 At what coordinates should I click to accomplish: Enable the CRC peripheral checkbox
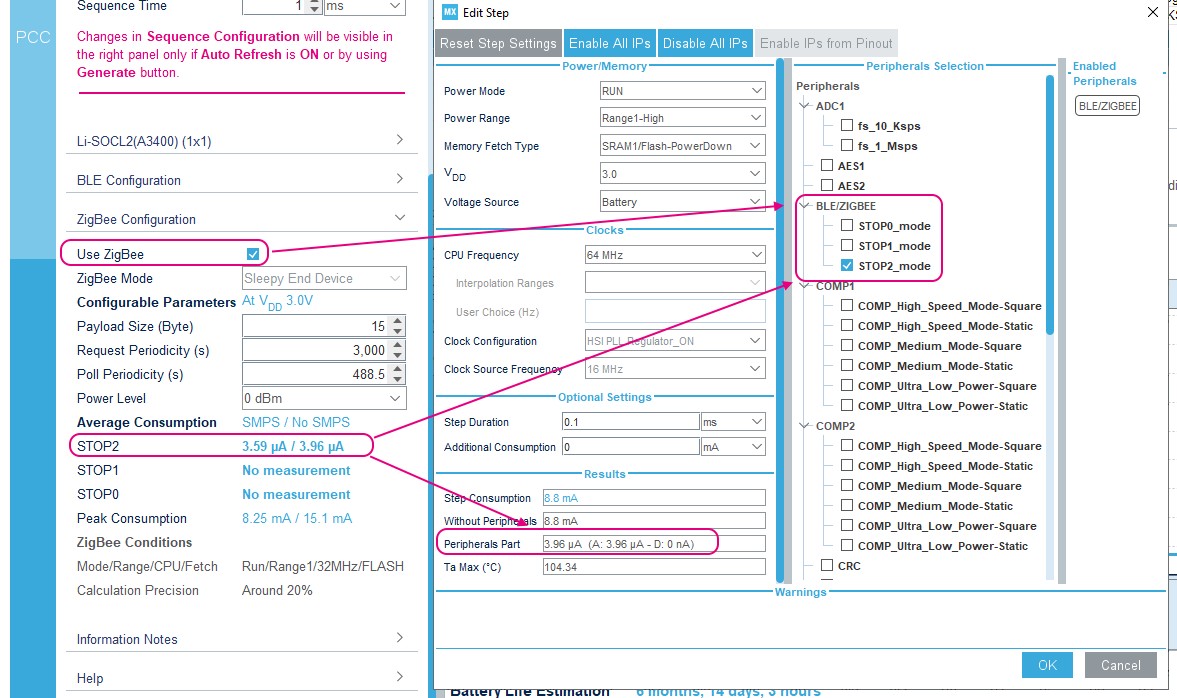827,565
